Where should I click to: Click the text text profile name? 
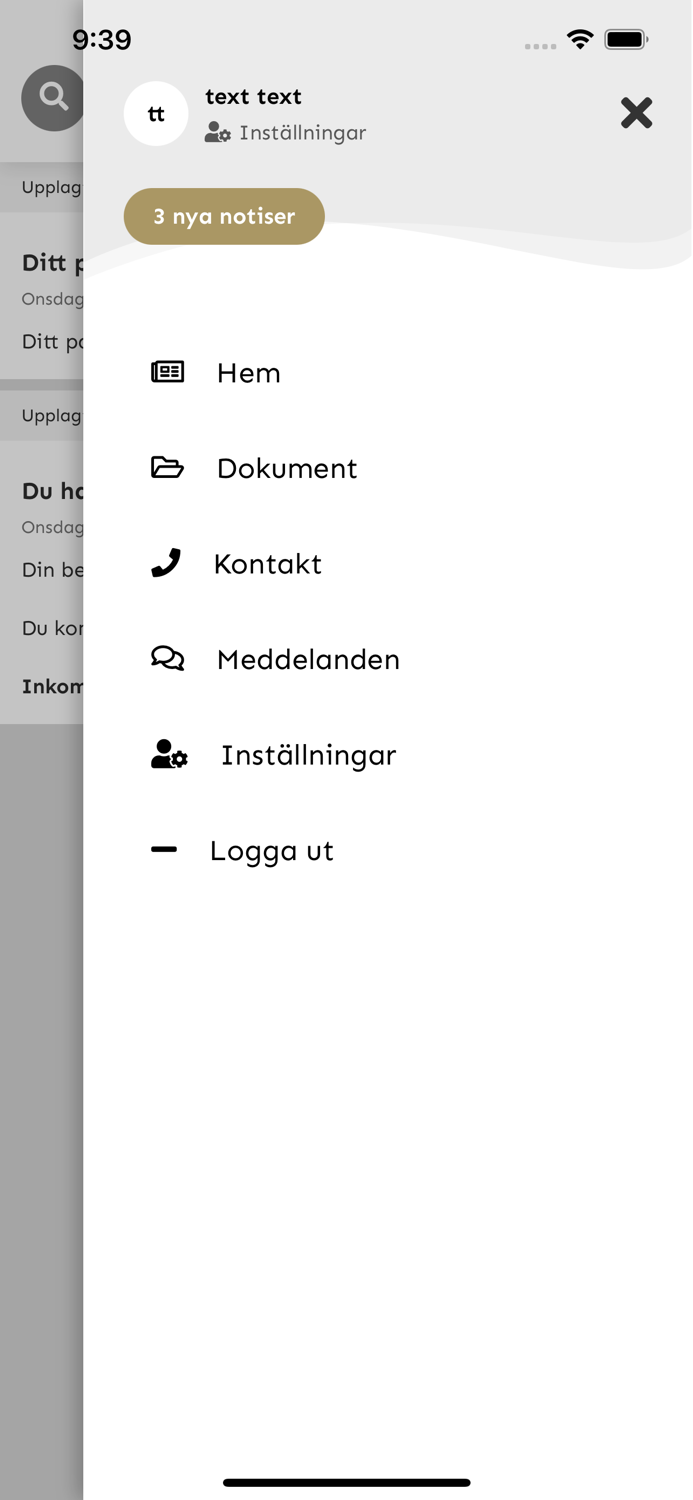pyautogui.click(x=253, y=97)
